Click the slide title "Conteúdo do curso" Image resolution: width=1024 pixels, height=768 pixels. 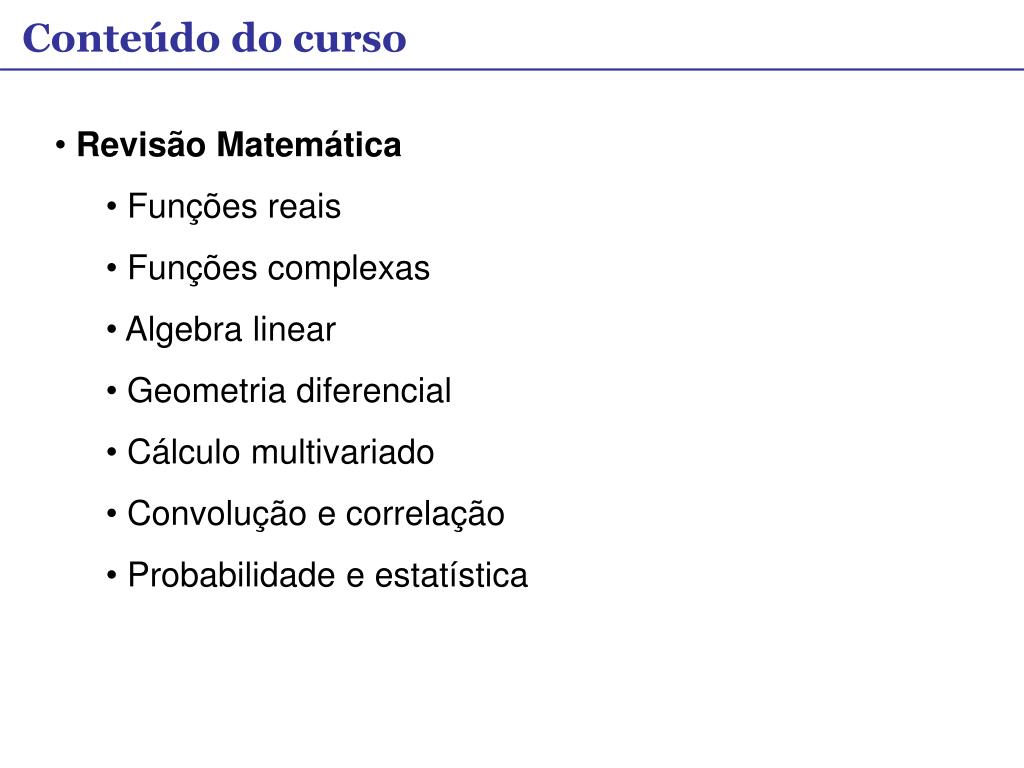coord(214,38)
